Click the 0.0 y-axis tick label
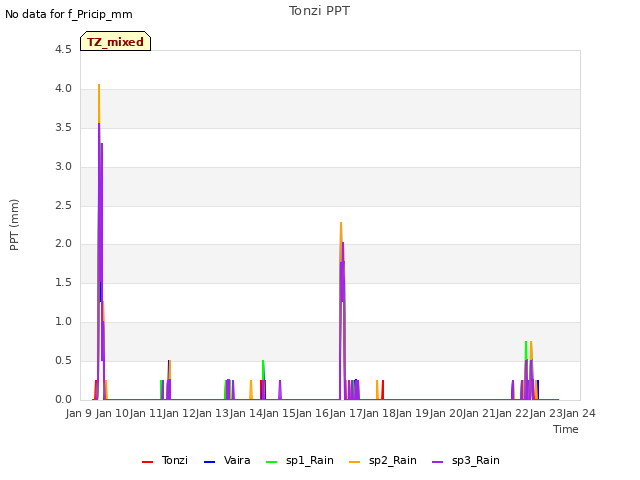This screenshot has height=480, width=640. 63,399
